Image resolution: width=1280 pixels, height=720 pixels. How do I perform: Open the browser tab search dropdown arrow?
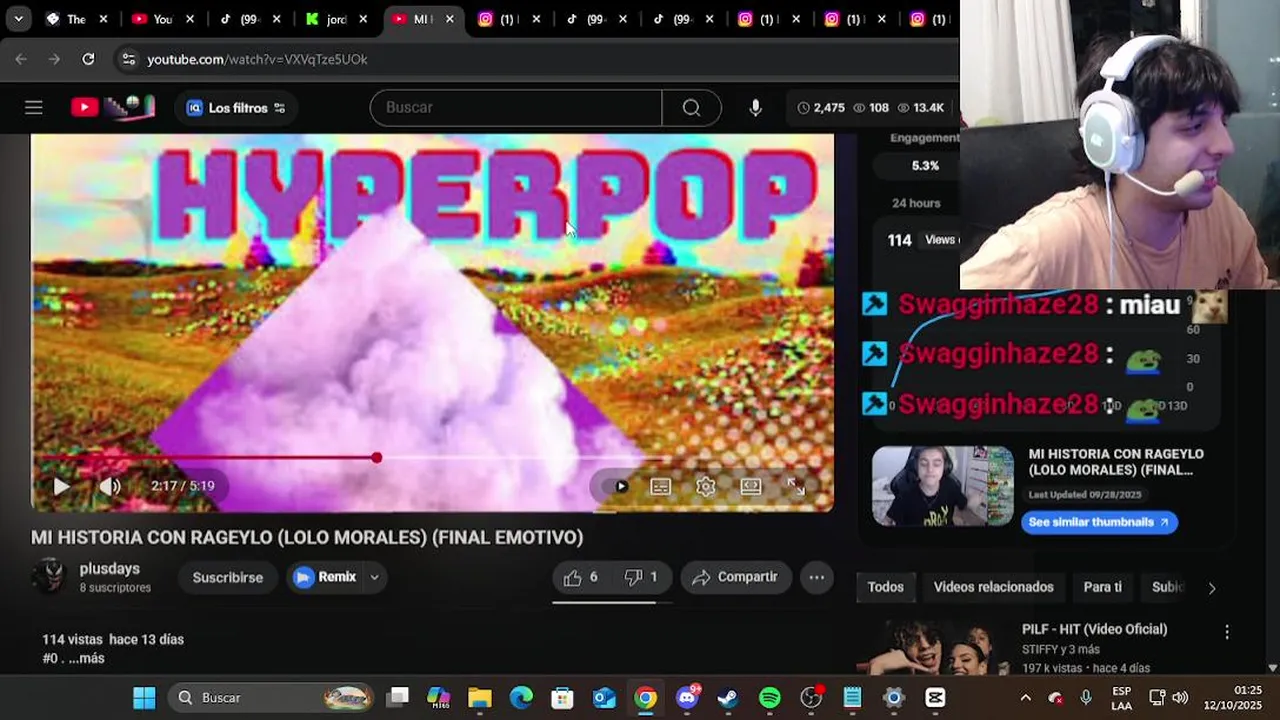(18, 19)
